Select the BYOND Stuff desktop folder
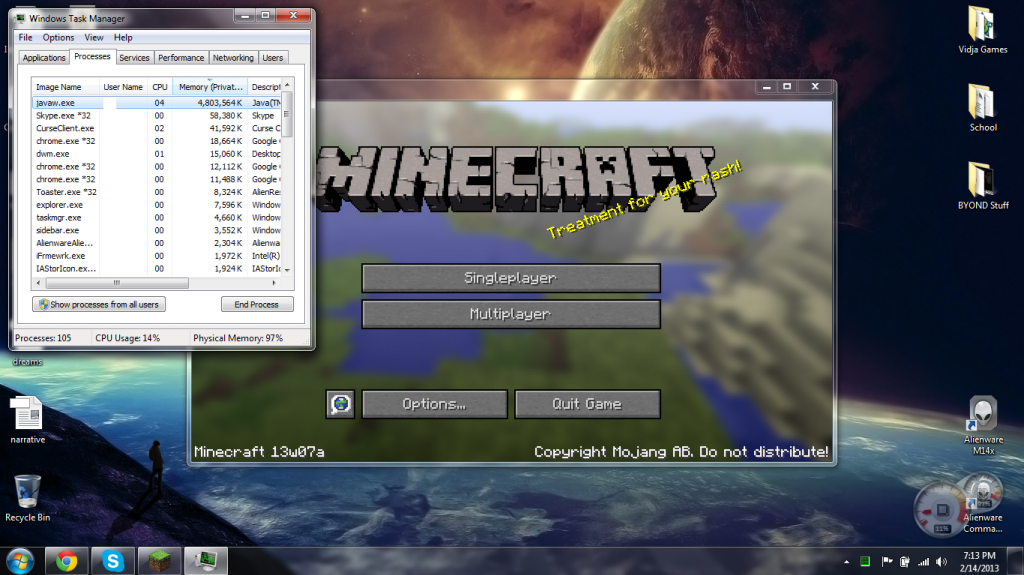Viewport: 1024px width, 575px height. click(x=982, y=186)
